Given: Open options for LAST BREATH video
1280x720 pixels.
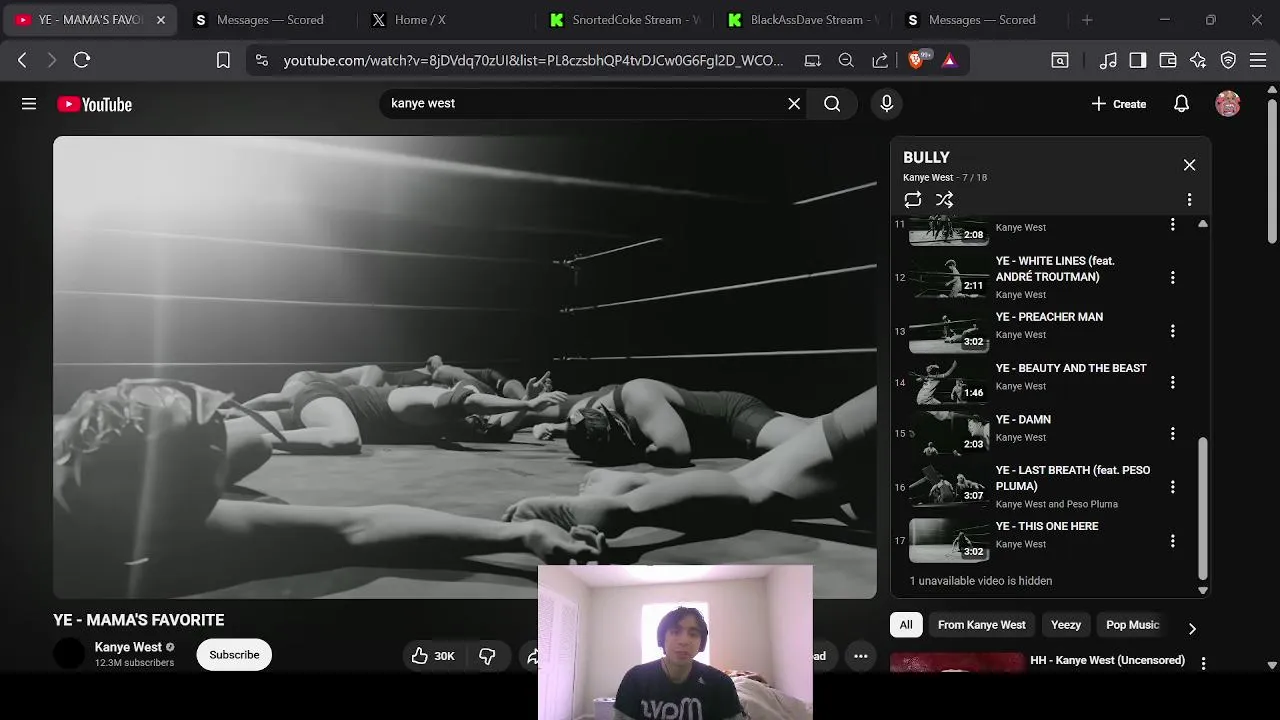Looking at the screenshot, I should [1172, 487].
